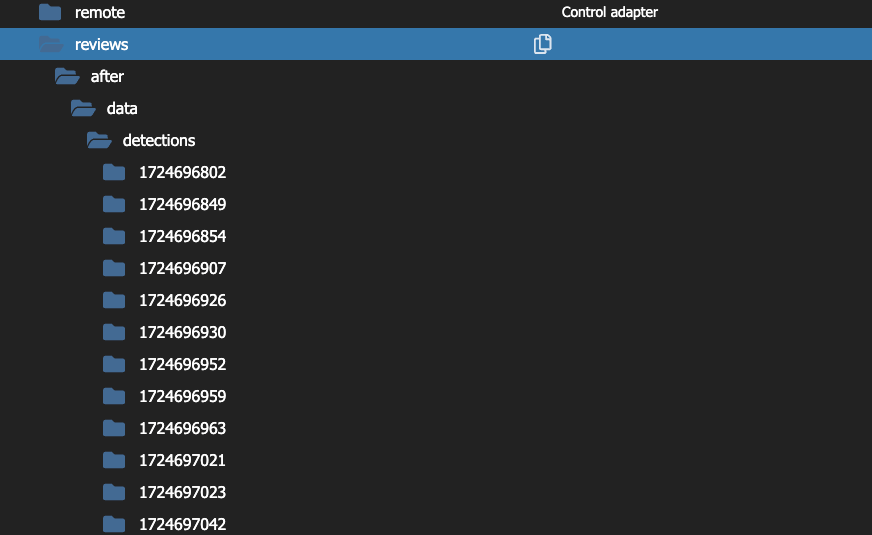Select folder name 1724696952
The image size is (872, 535).
(182, 364)
